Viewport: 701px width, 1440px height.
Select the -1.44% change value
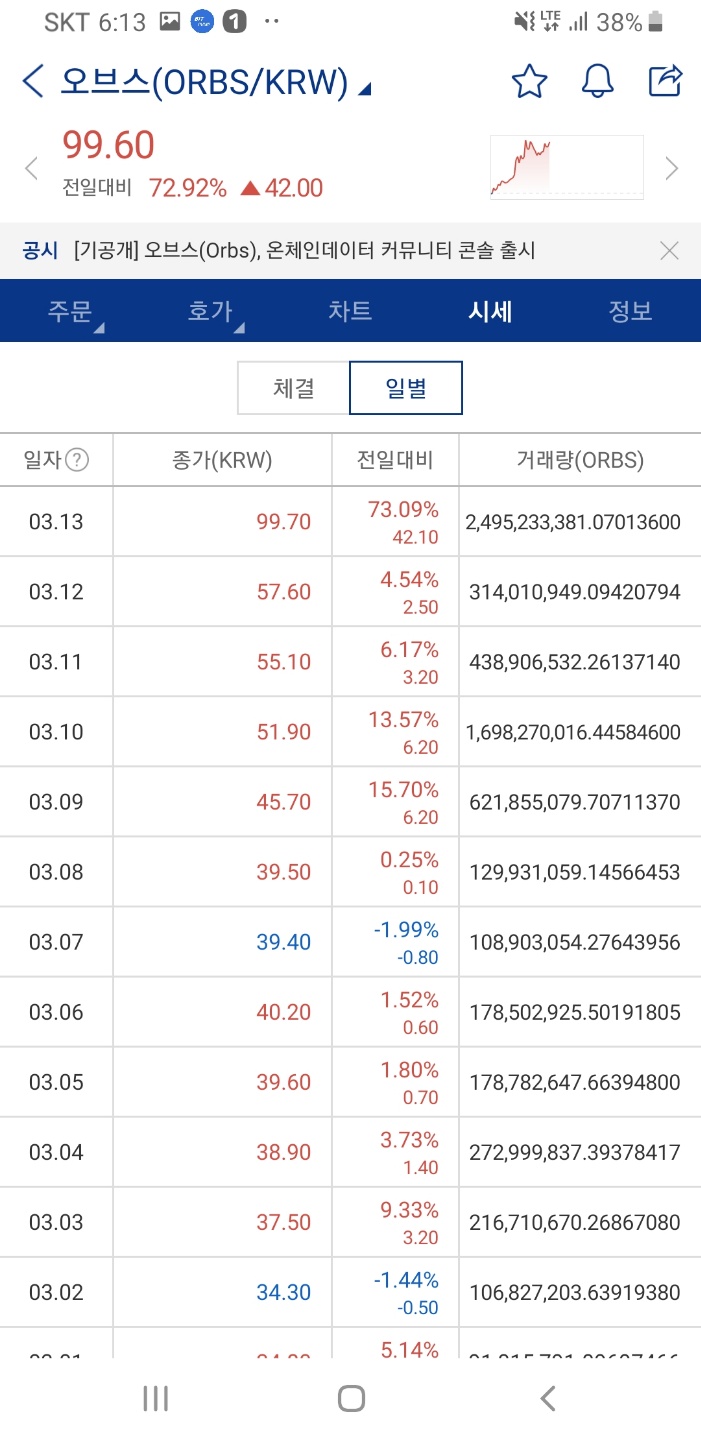(406, 1280)
